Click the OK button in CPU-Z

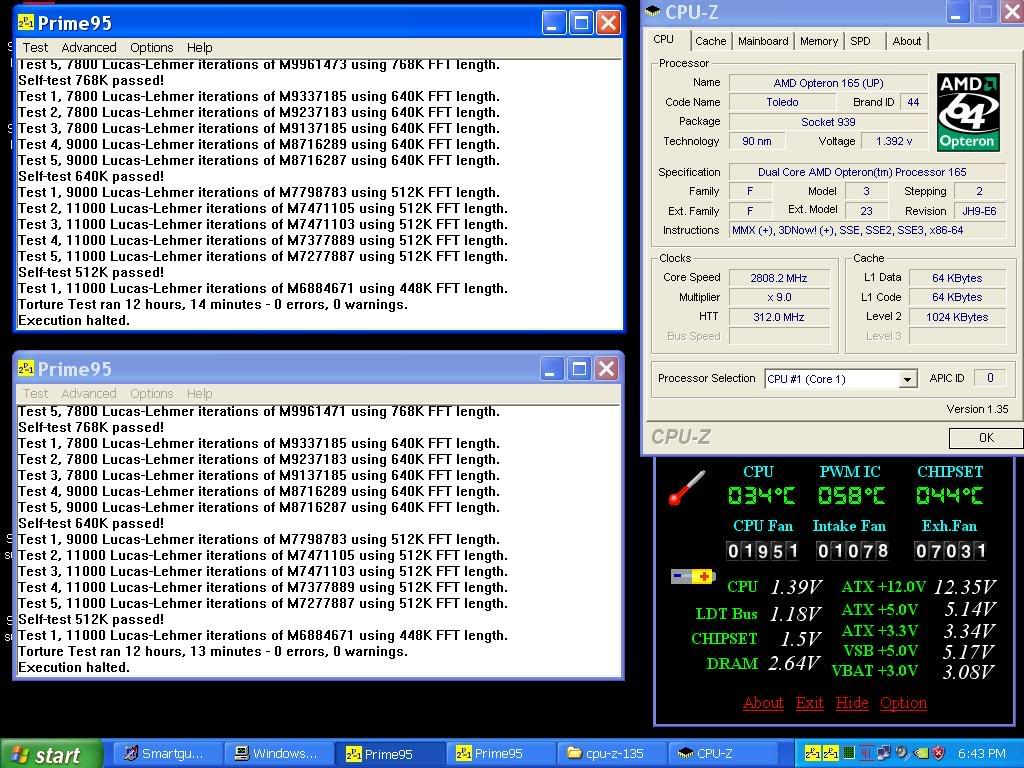[x=985, y=438]
